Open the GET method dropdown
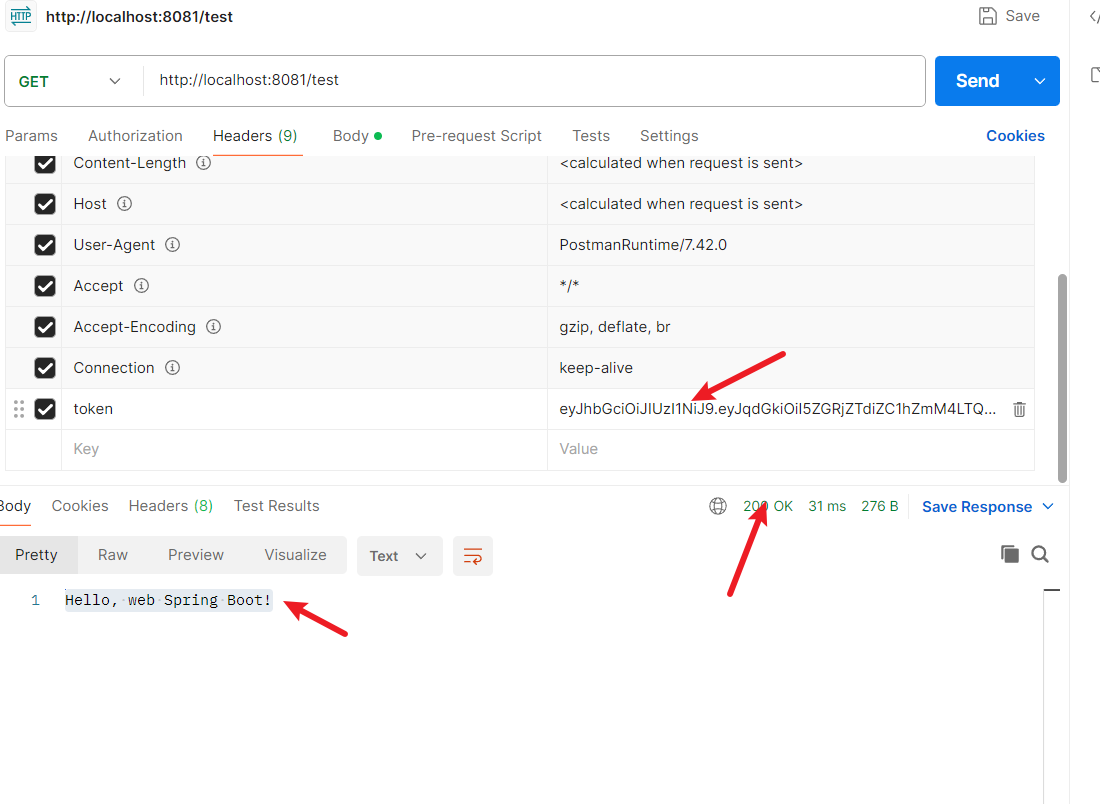Image resolution: width=1100 pixels, height=804 pixels. (70, 81)
